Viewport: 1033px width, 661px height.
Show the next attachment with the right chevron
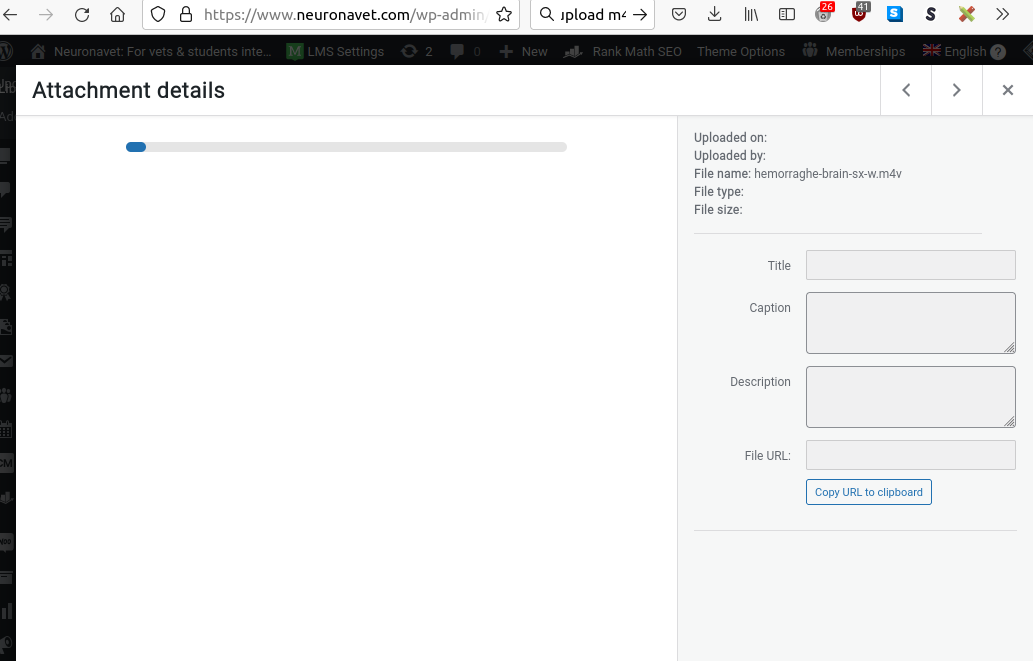click(x=957, y=90)
